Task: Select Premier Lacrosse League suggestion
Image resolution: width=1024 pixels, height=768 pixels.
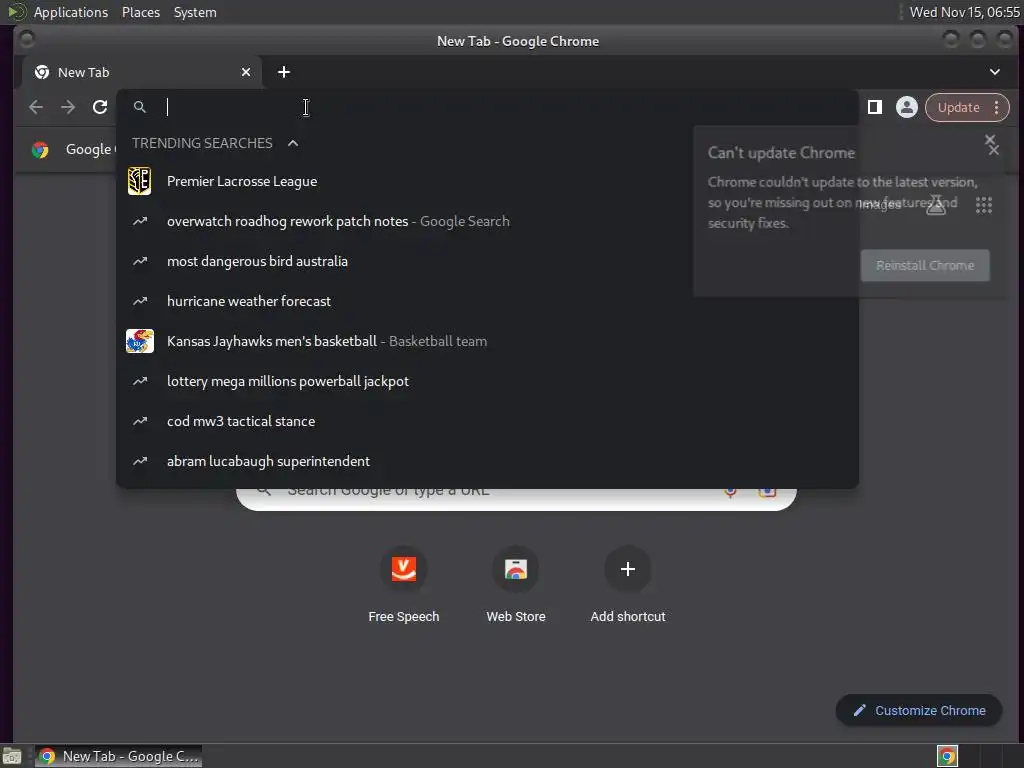Action: [x=487, y=181]
